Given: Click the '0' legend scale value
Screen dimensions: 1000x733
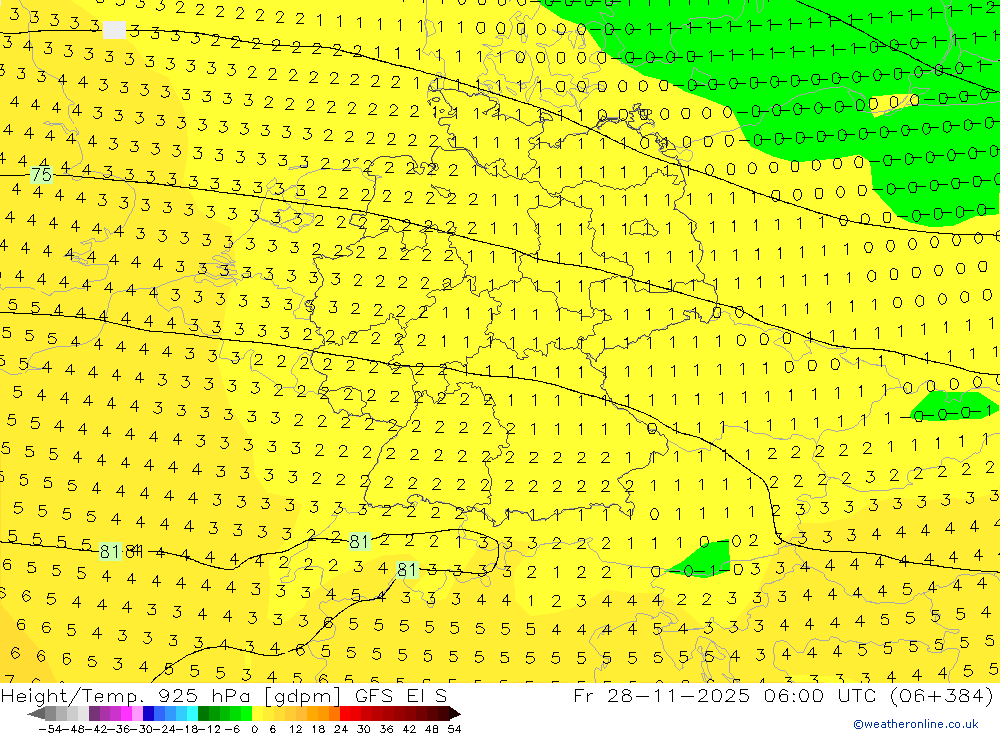Looking at the screenshot, I should pyautogui.click(x=254, y=729).
